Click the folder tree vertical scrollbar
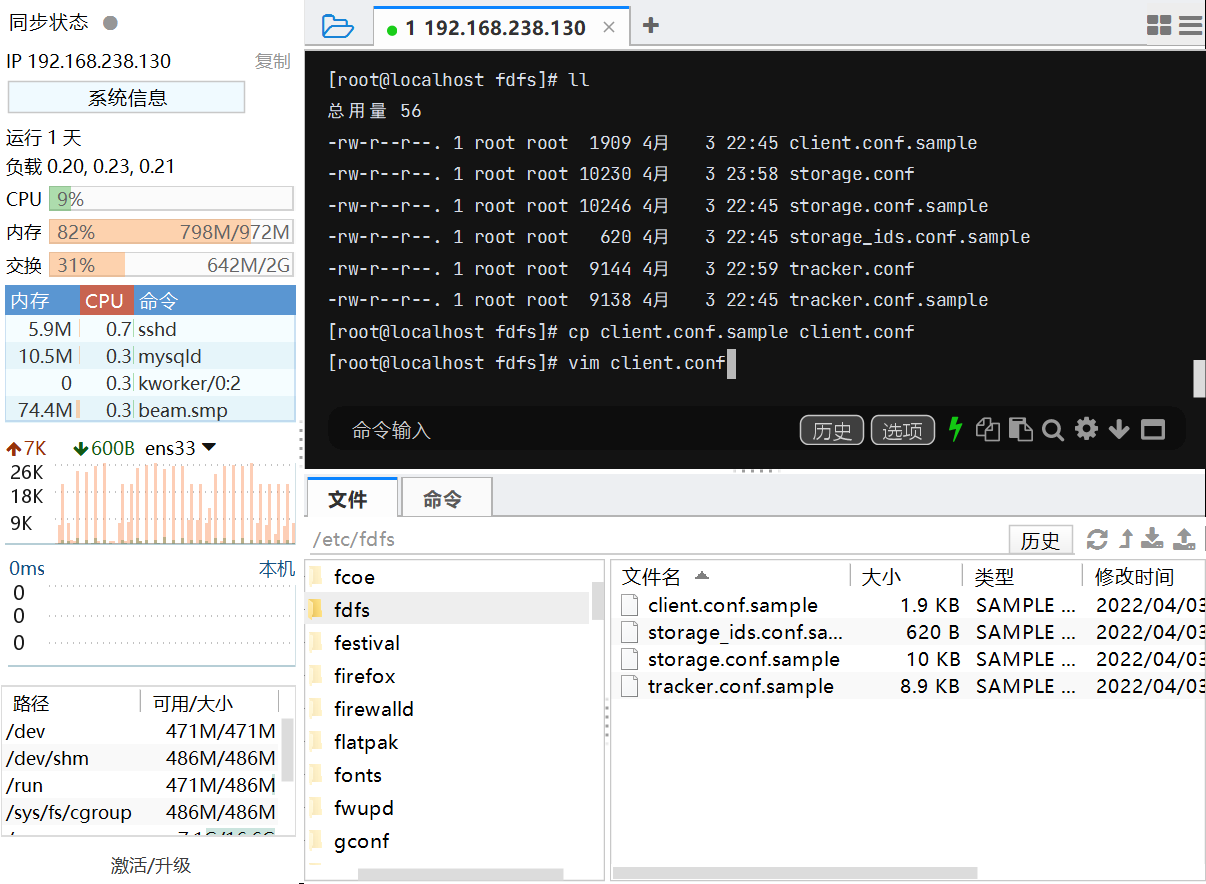The height and width of the screenshot is (884, 1206). click(598, 600)
